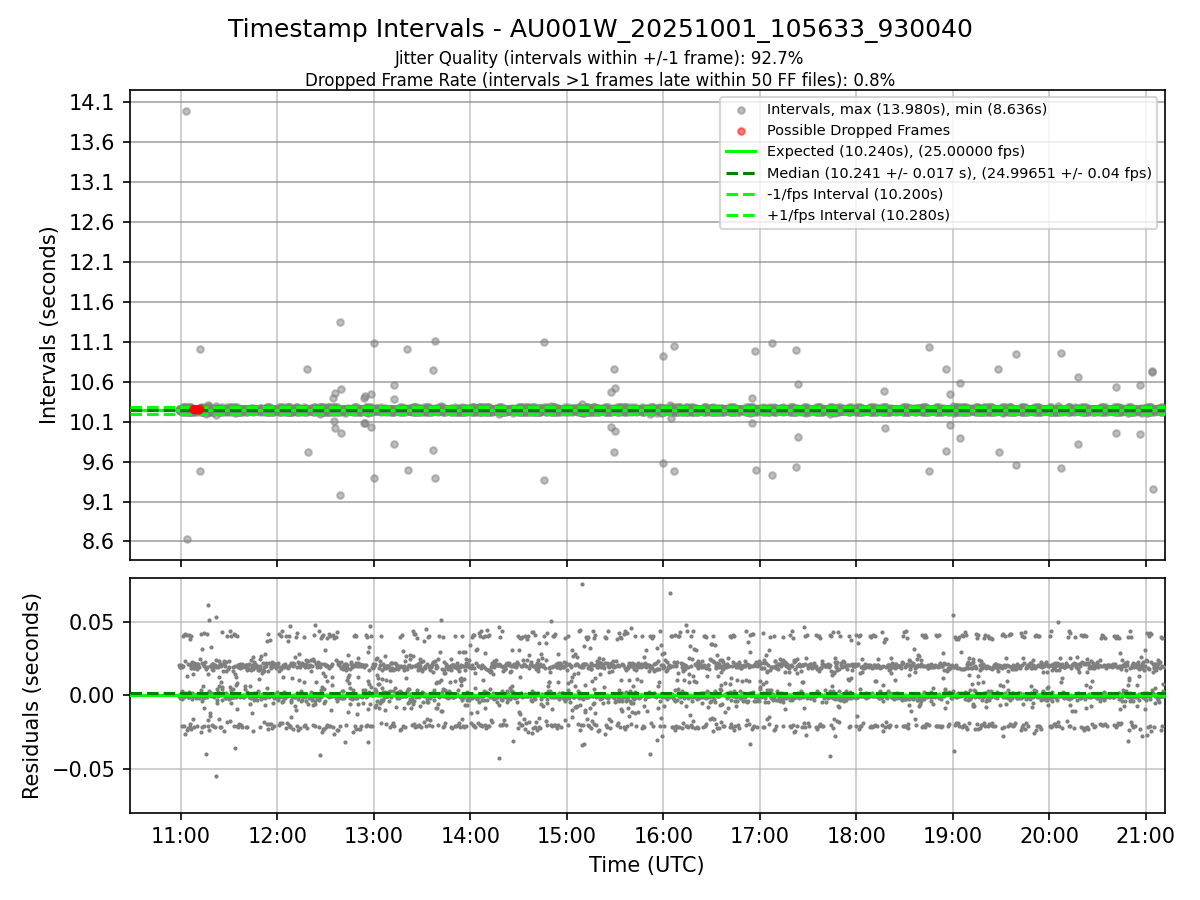
Task: Click the red dot marker beside the legend "Possible Dropped Frames" entry
Action: click(741, 131)
